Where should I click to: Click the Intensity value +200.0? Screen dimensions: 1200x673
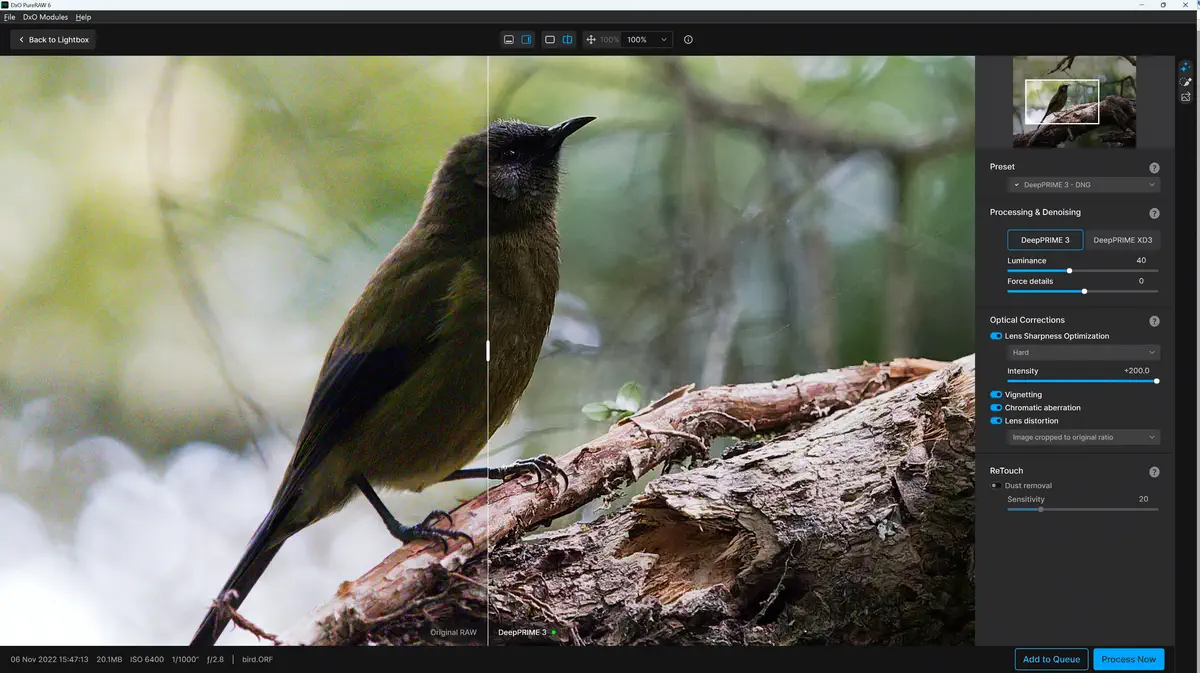click(1136, 371)
